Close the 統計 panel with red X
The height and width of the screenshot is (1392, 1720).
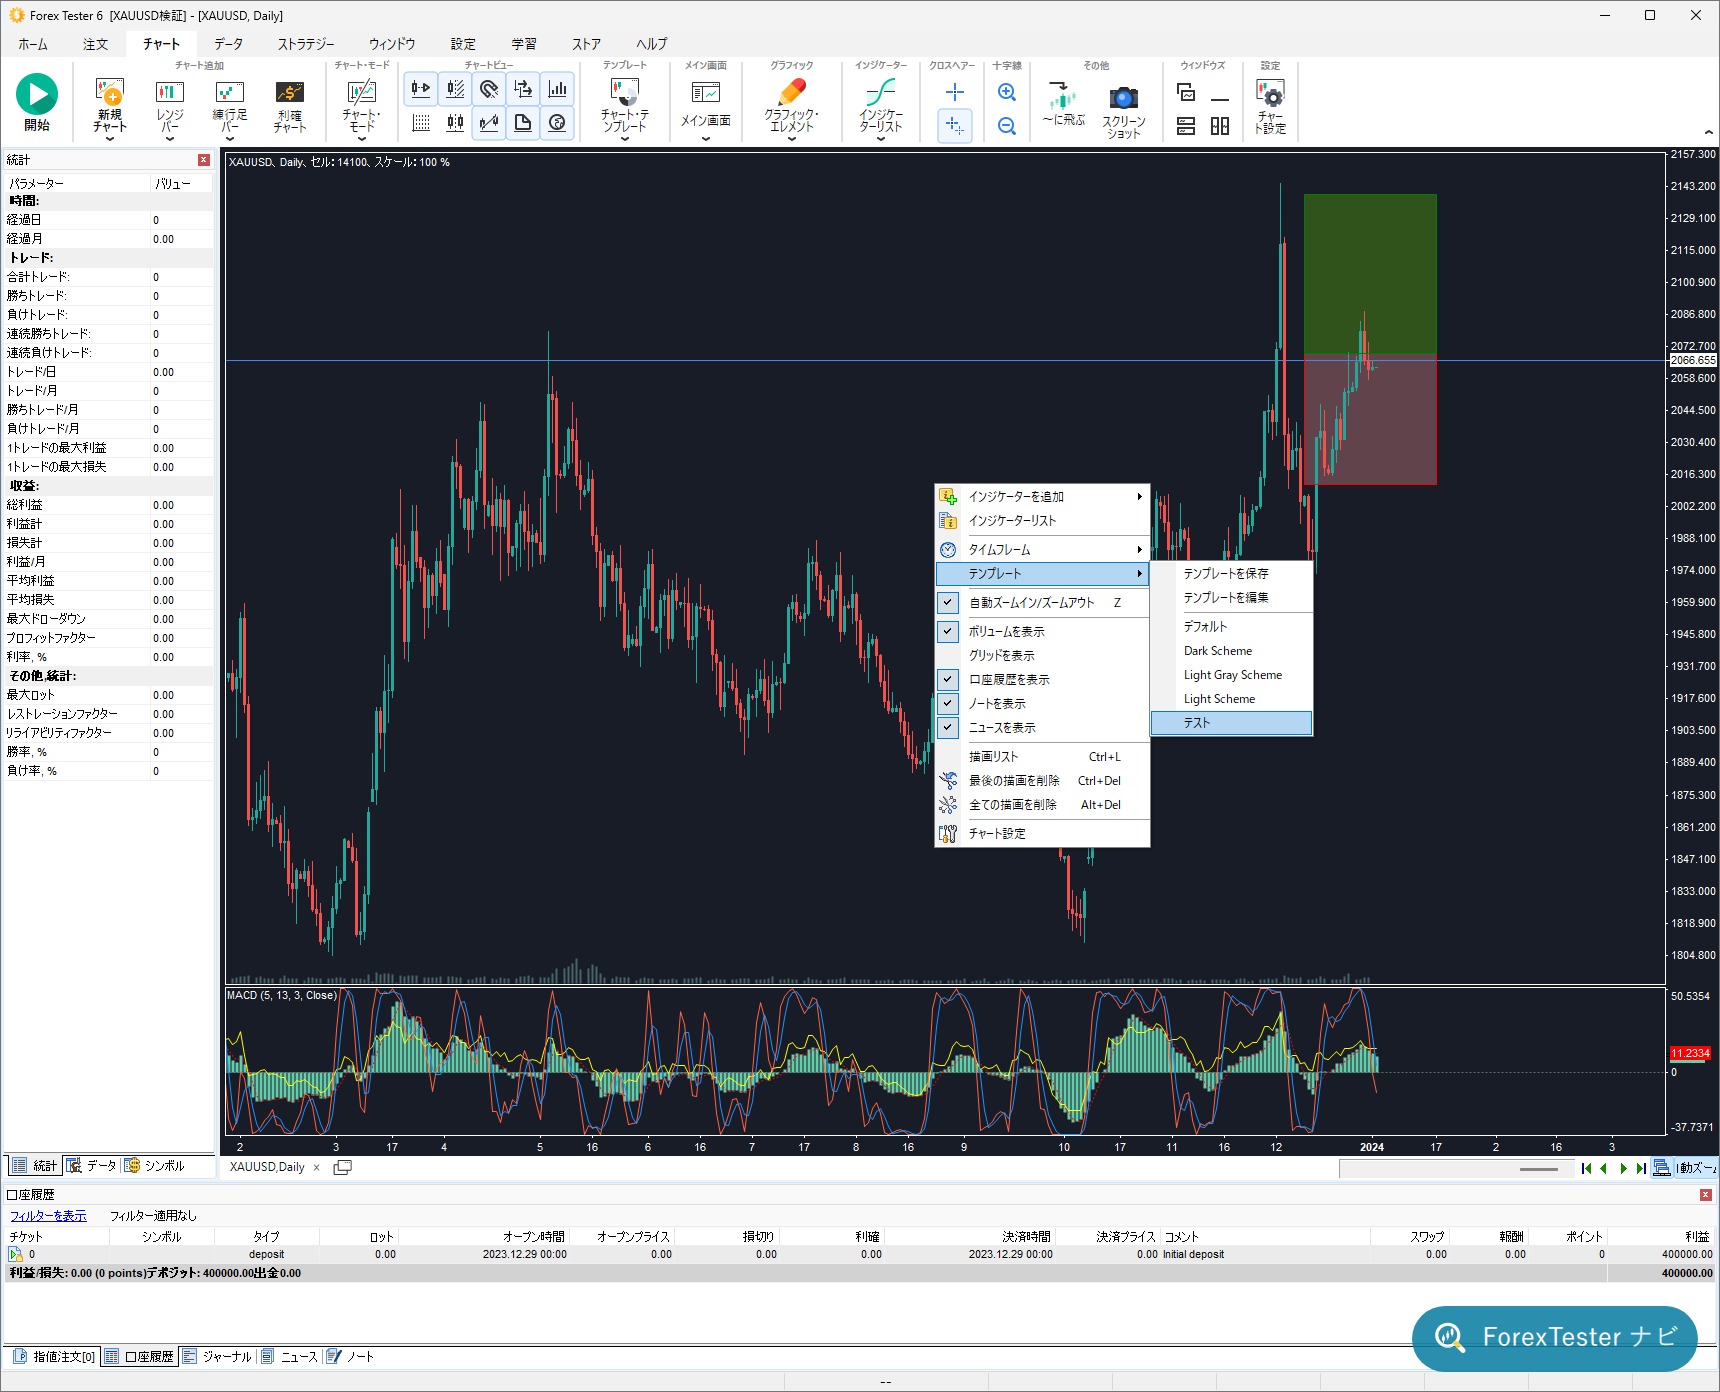click(x=204, y=160)
